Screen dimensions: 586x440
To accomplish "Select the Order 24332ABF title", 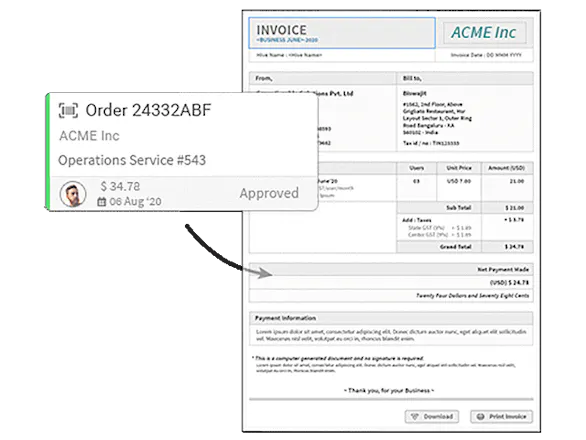I will tap(148, 110).
